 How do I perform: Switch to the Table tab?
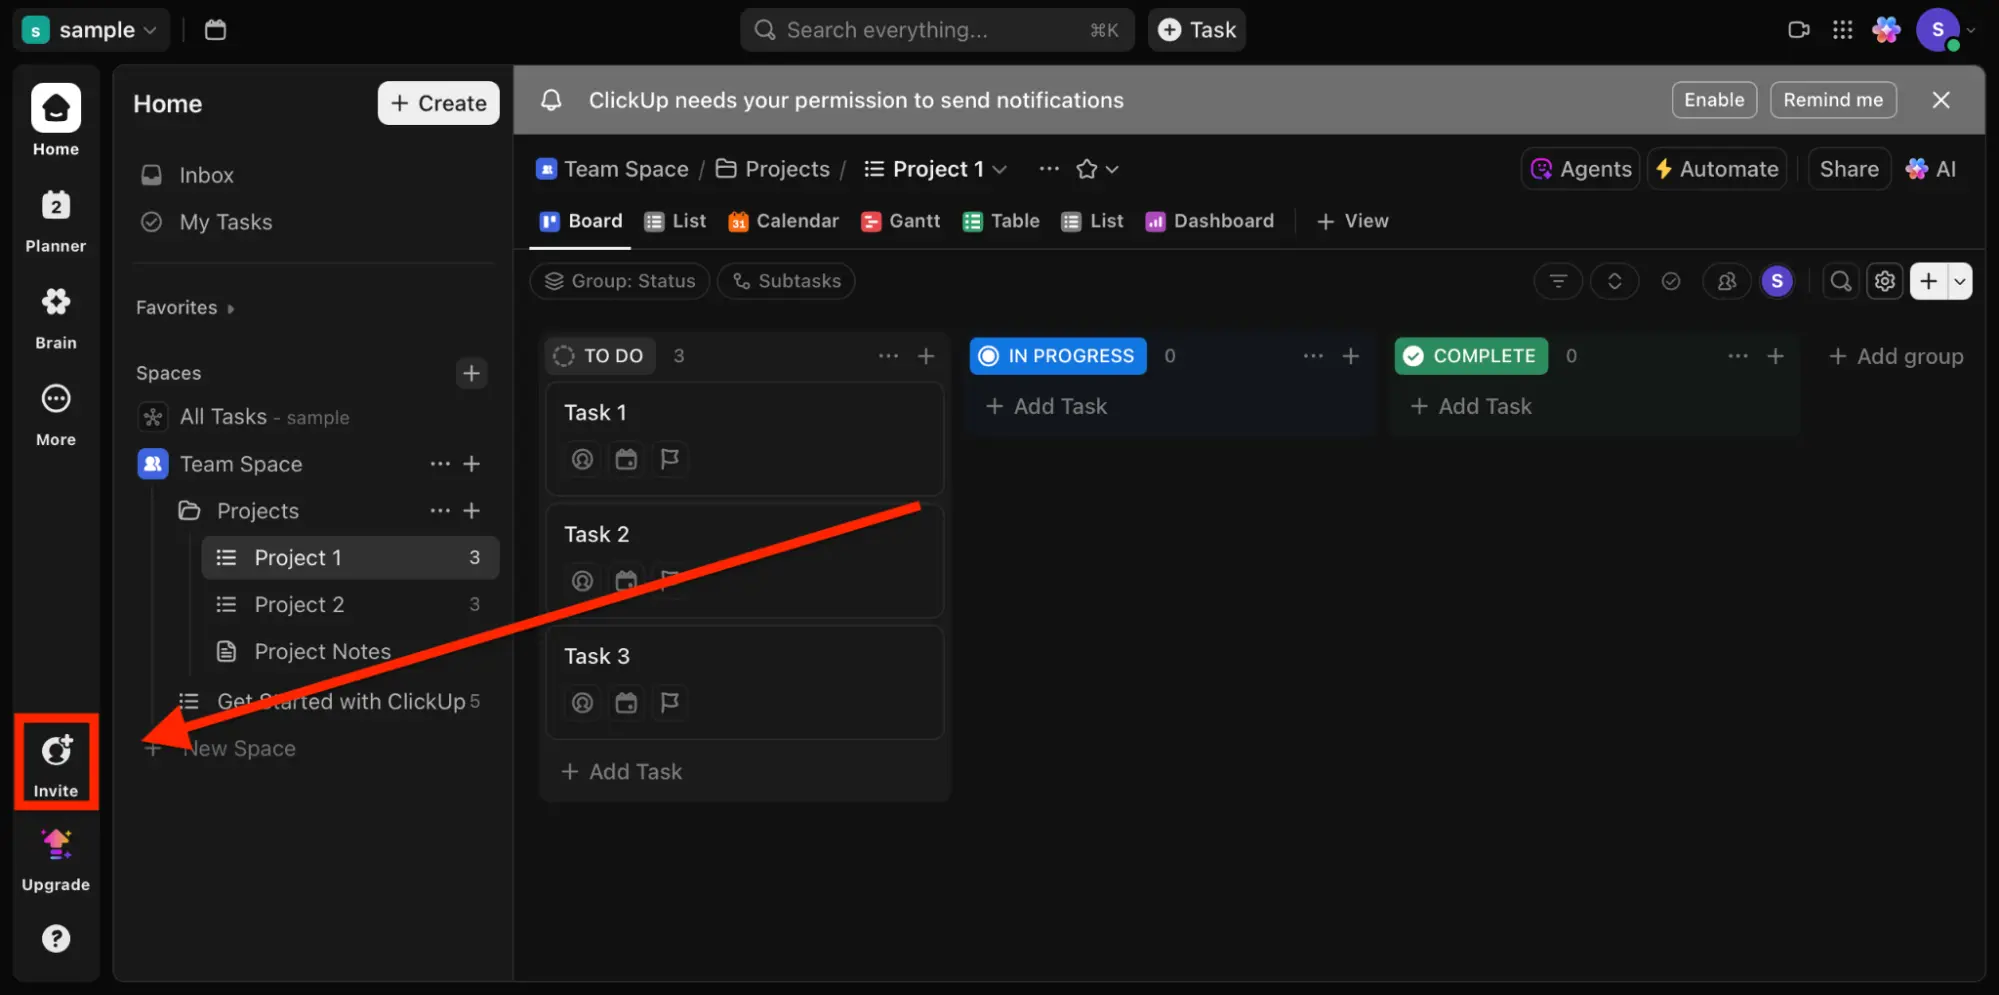[x=1001, y=221]
